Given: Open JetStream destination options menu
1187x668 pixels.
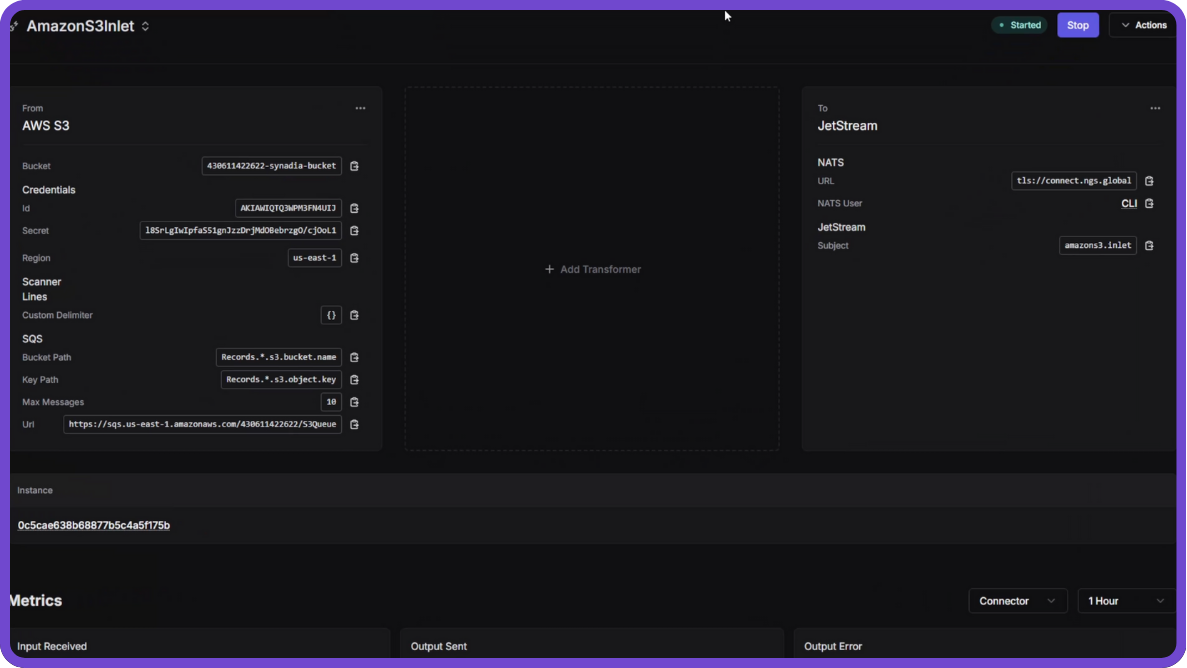Looking at the screenshot, I should pos(1155,108).
